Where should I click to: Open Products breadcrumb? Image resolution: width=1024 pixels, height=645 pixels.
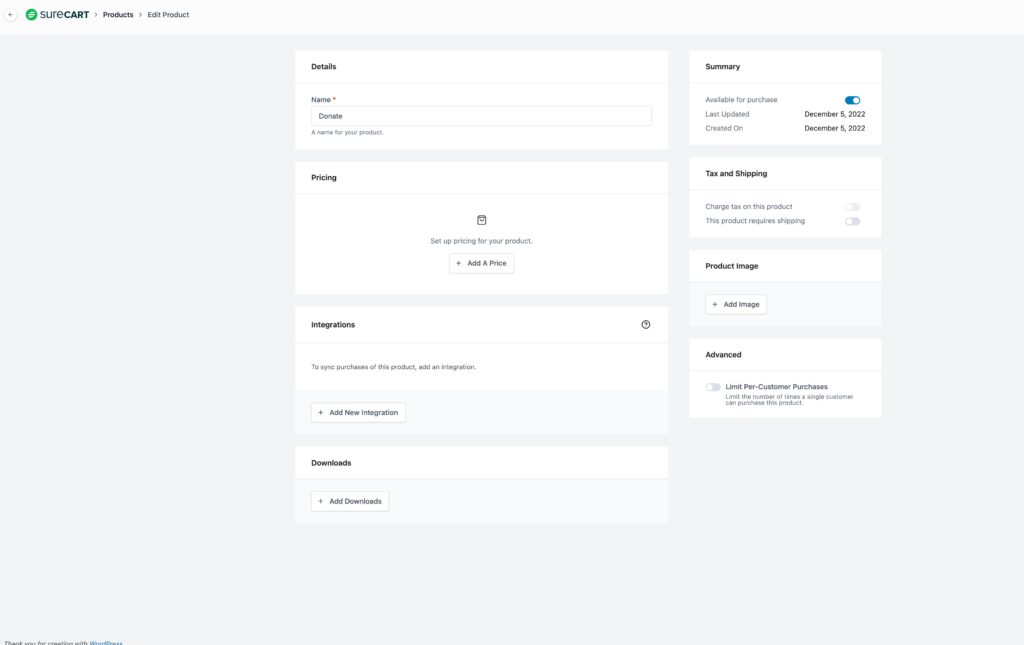point(118,14)
